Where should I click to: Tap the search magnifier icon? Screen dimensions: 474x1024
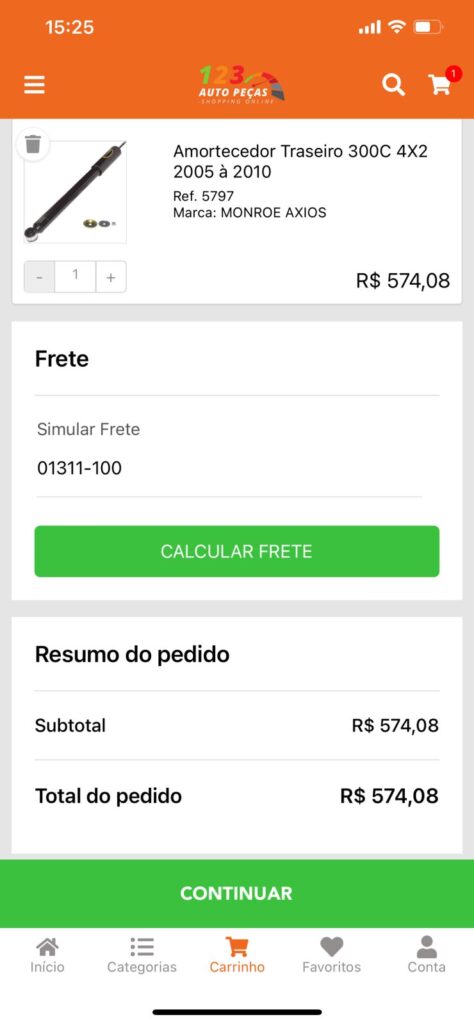[393, 85]
